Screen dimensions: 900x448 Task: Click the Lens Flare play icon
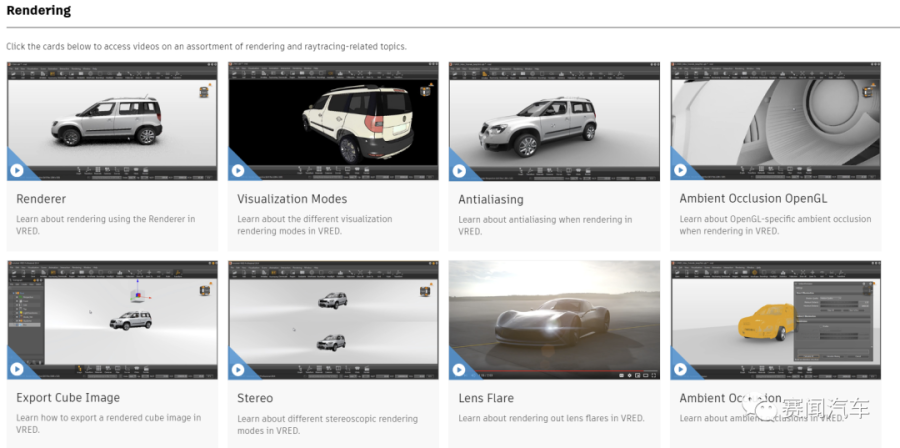(459, 369)
